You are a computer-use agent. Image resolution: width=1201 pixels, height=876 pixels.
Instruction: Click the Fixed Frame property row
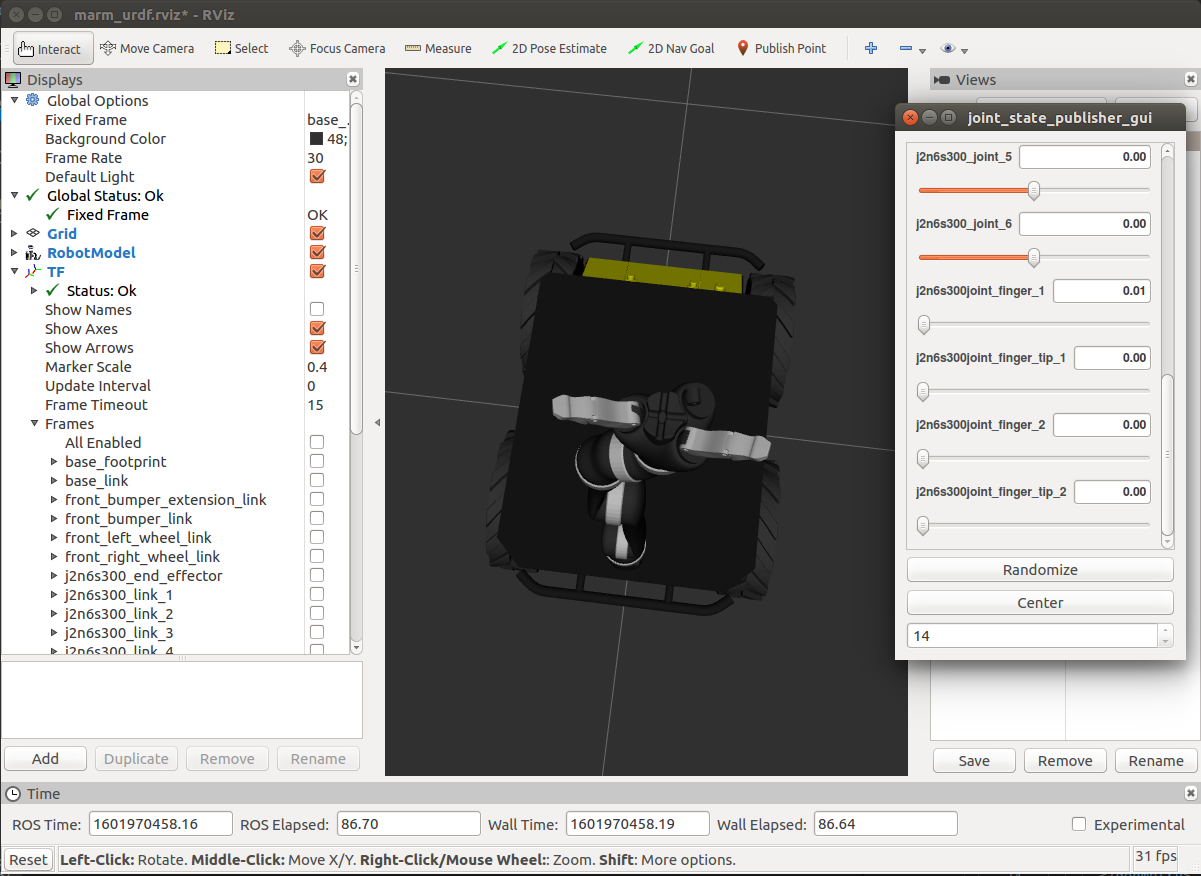tap(176, 120)
